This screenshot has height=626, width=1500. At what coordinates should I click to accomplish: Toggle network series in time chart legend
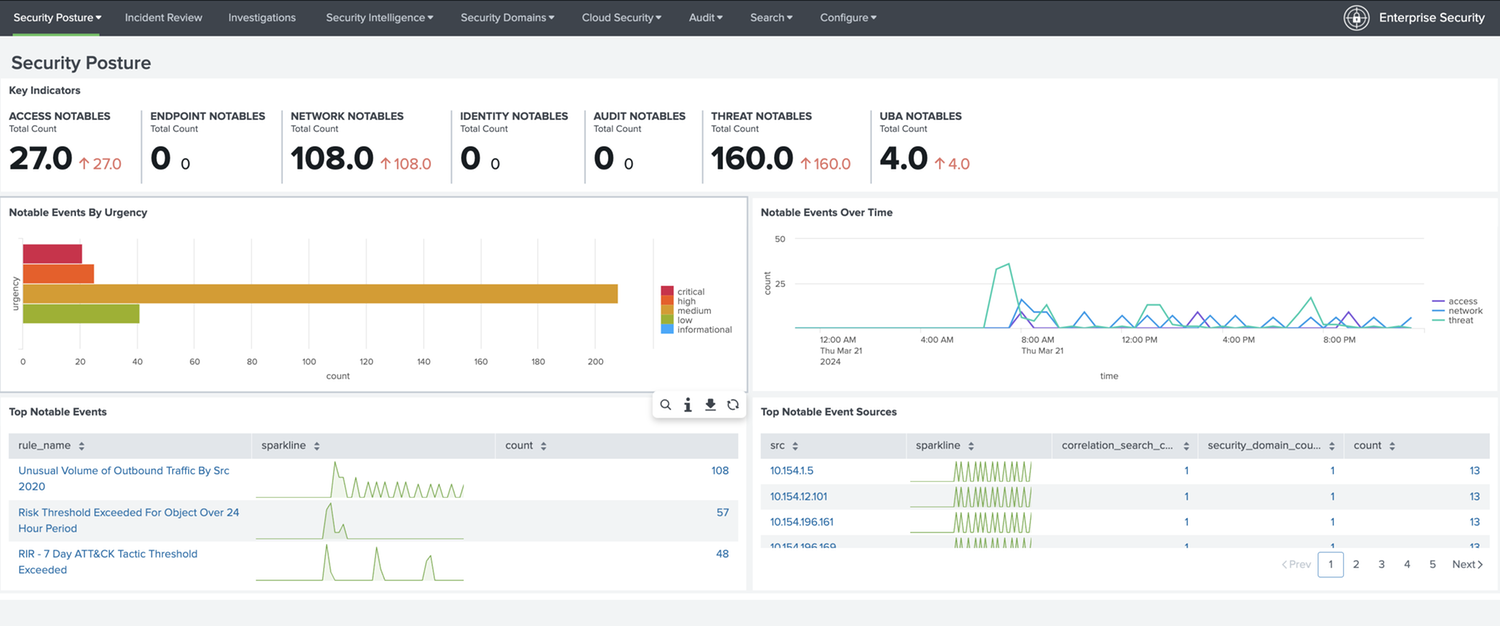1465,311
